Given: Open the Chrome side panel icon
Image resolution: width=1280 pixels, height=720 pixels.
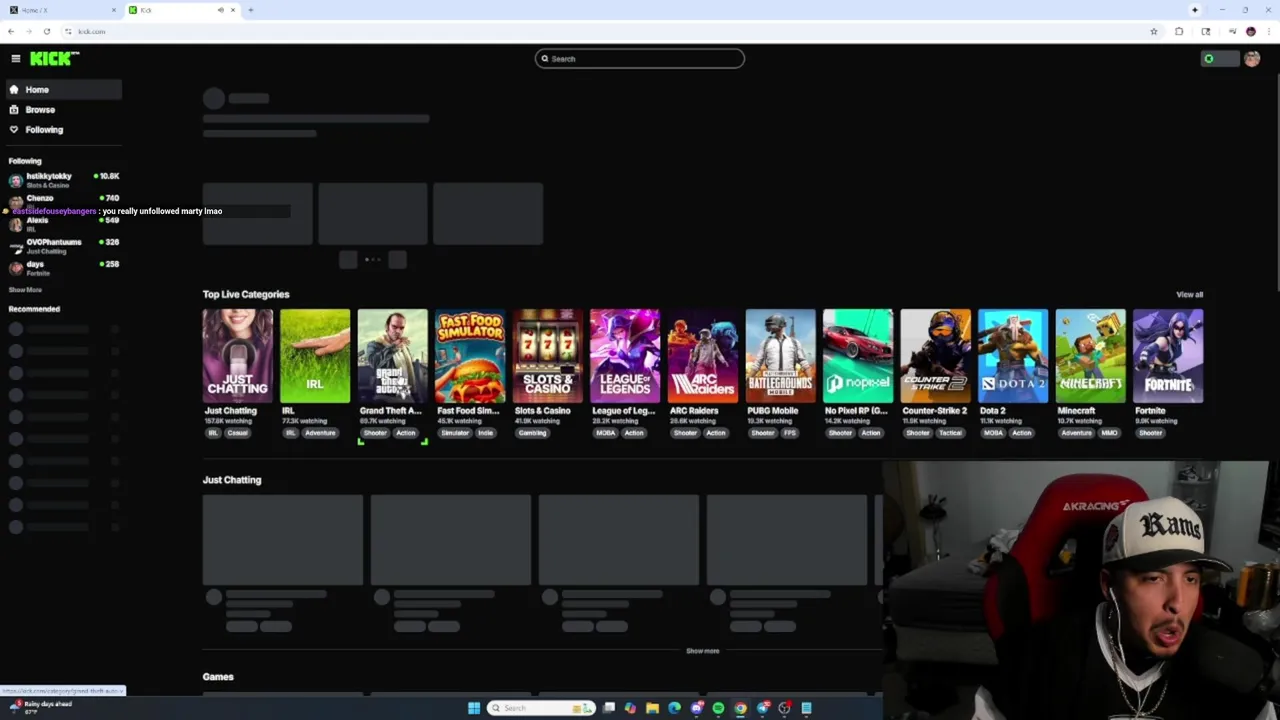Looking at the screenshot, I should click(x=1206, y=31).
